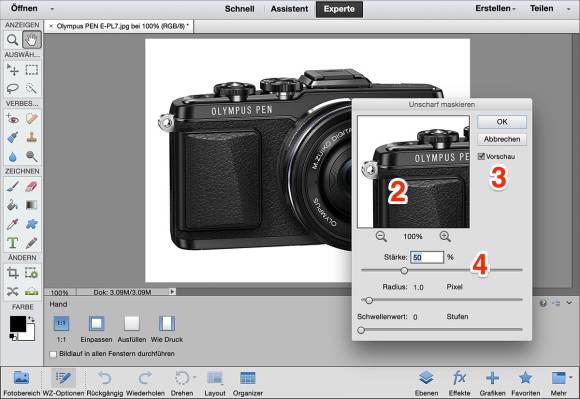Select the Brush tool

pos(13,186)
